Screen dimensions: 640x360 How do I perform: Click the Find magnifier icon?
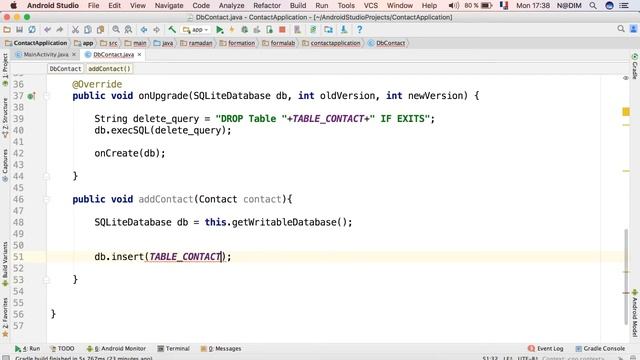[116, 29]
